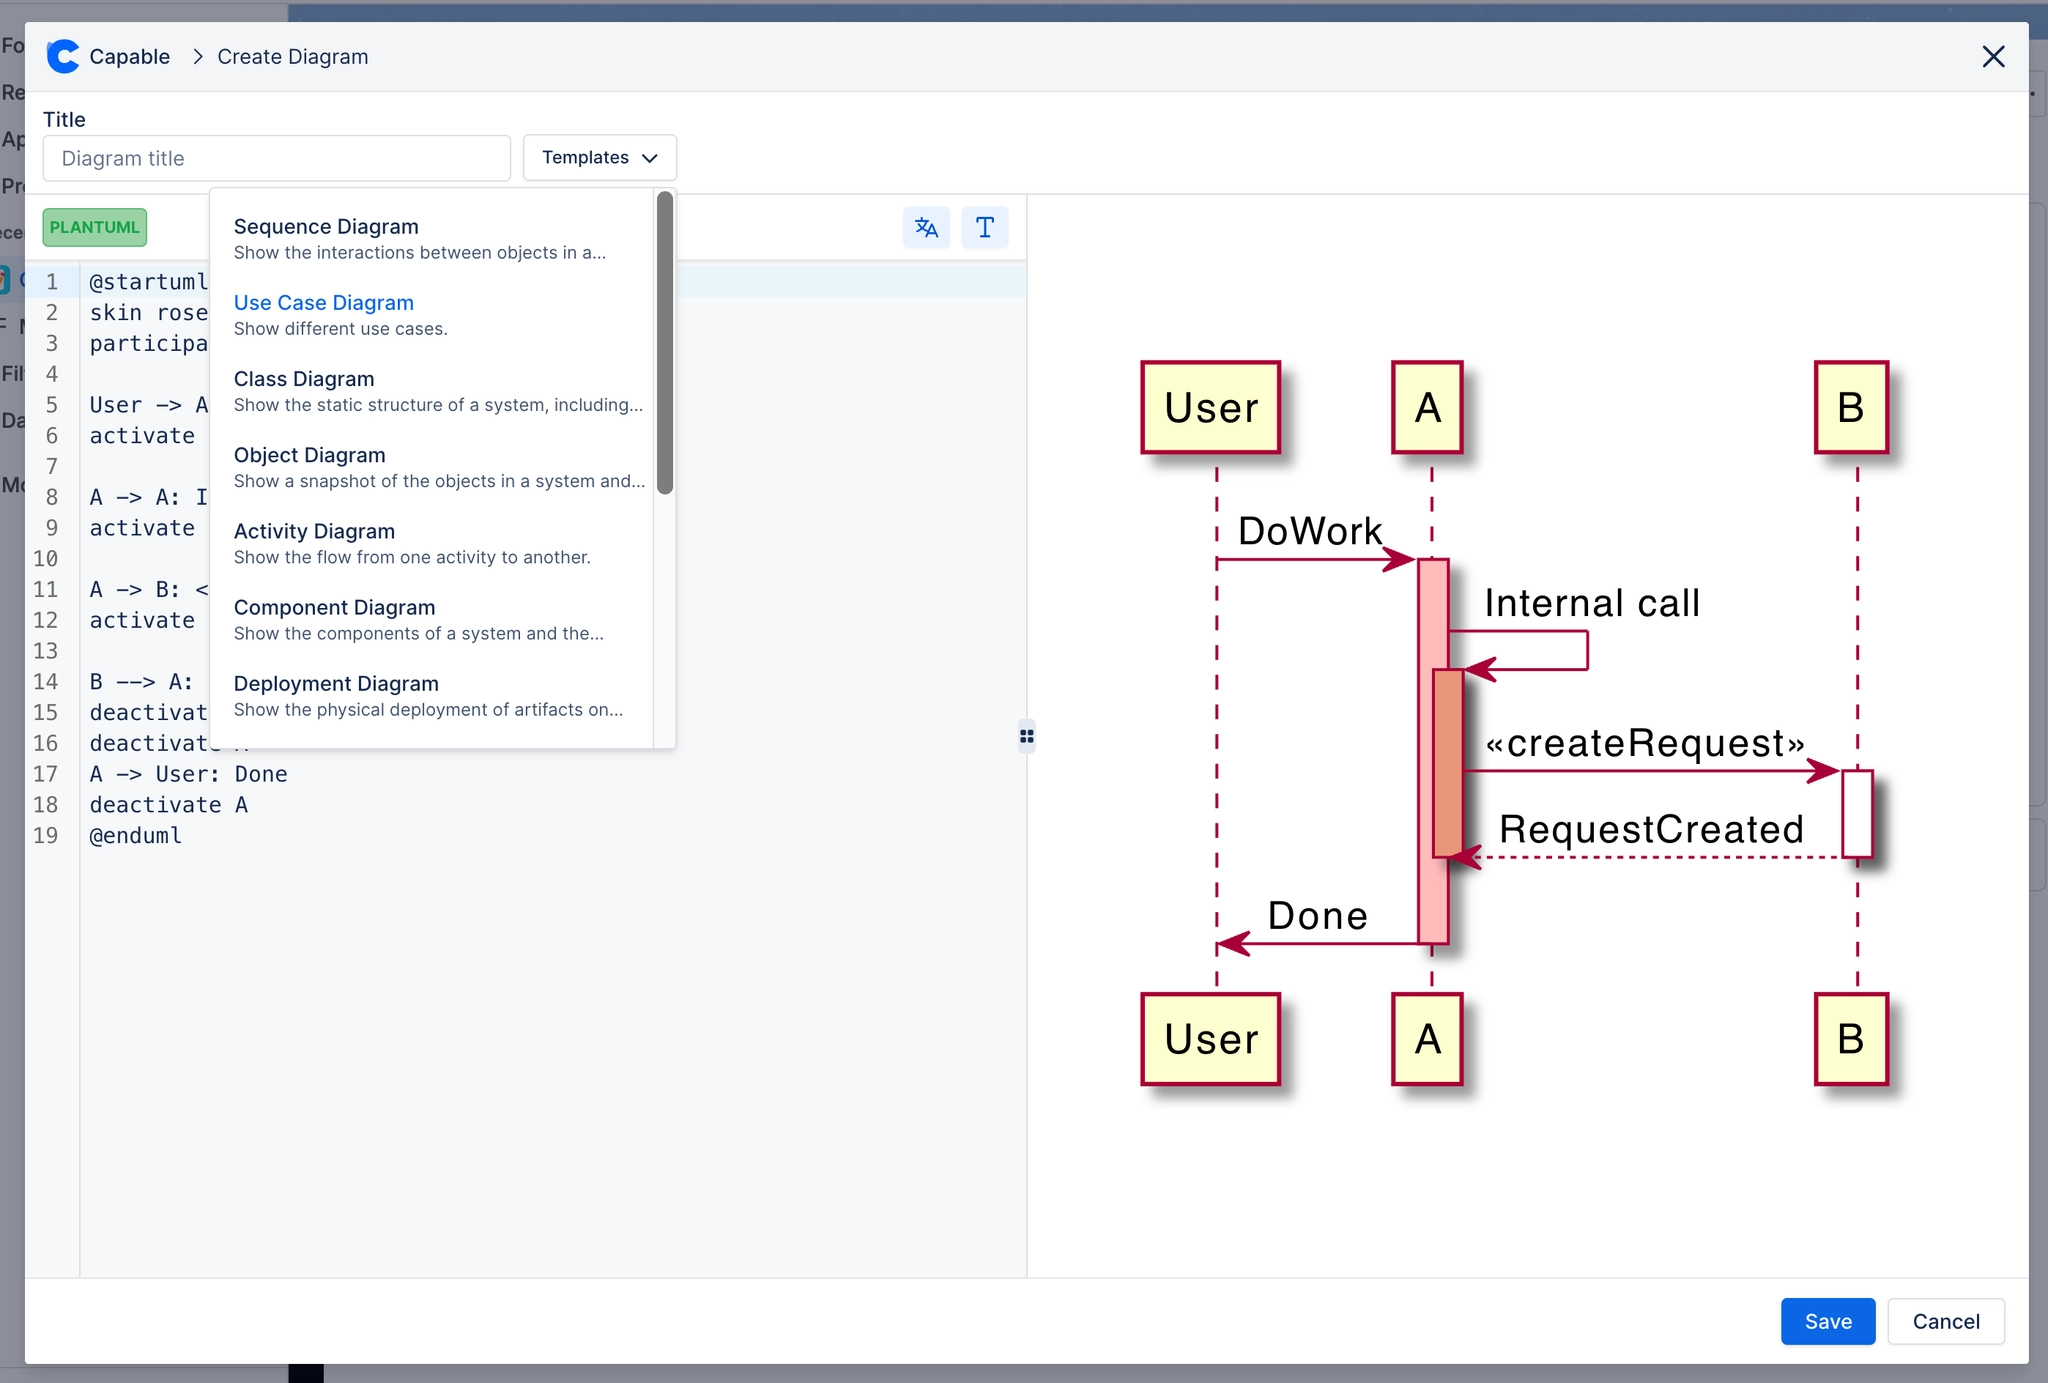Click the 'RequestCreated' label in the preview
The image size is (2048, 1383).
[1651, 829]
